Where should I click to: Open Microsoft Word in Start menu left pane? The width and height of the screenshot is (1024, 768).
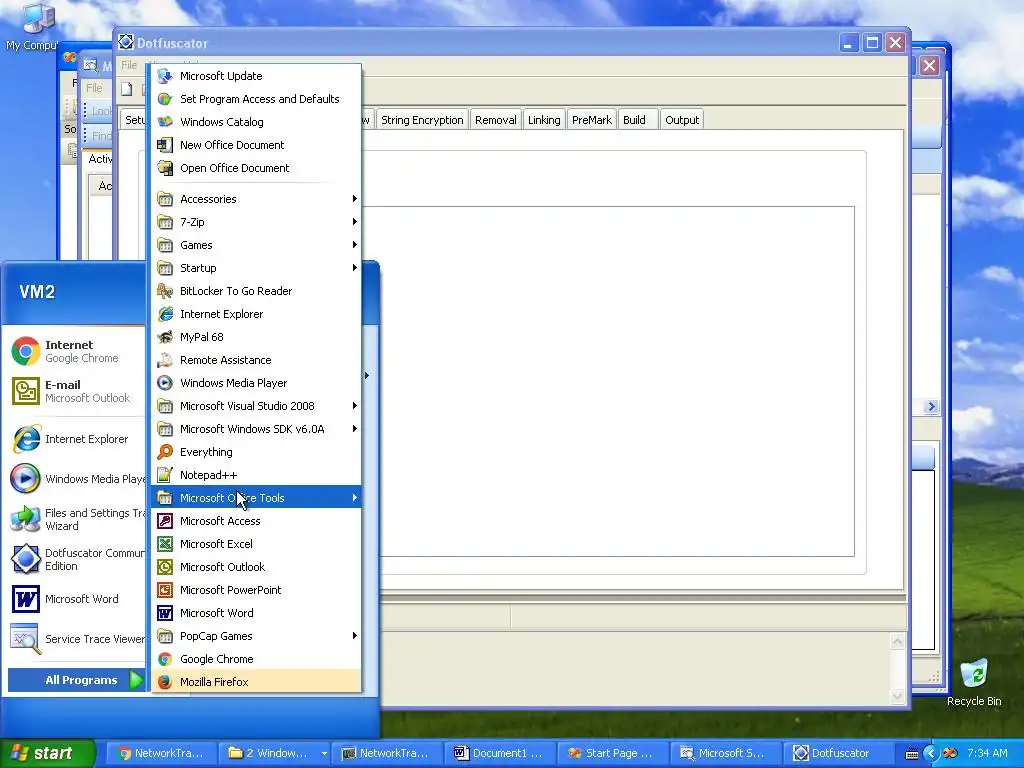pyautogui.click(x=76, y=599)
